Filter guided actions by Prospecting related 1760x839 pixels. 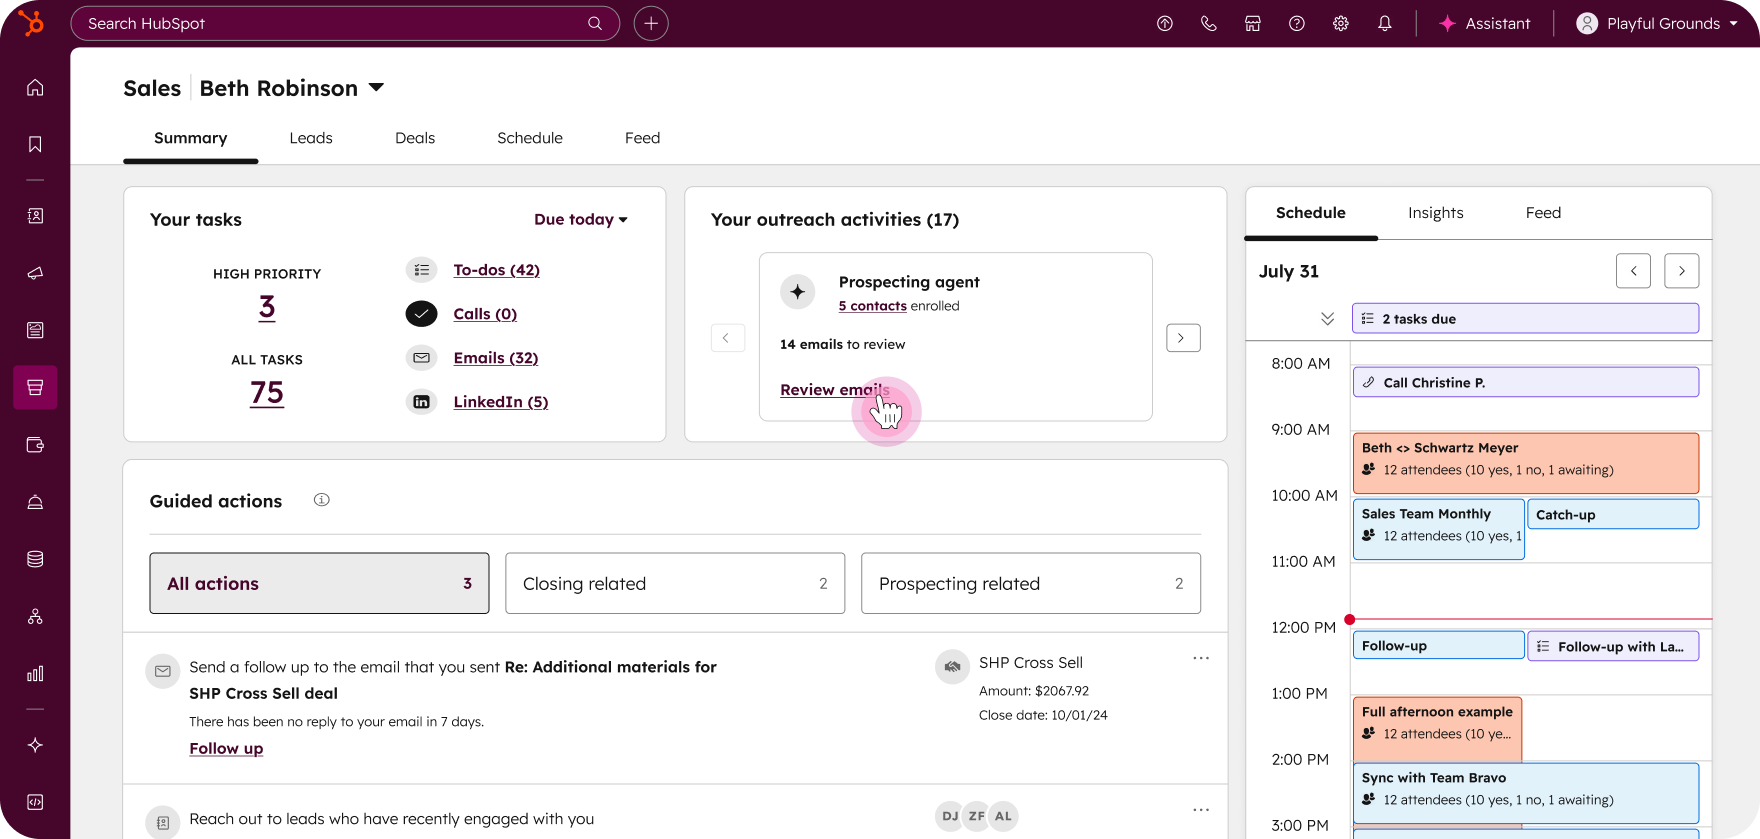coord(1031,583)
